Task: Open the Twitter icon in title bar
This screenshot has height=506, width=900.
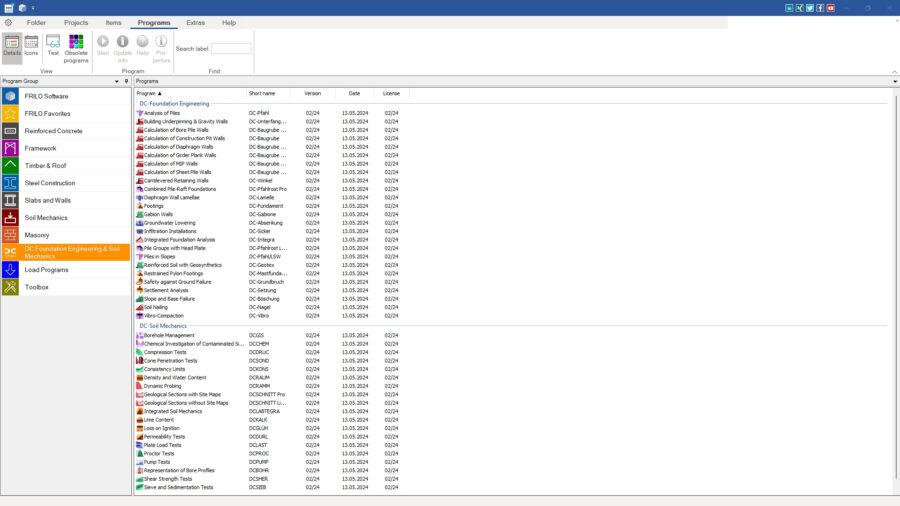Action: [810, 8]
